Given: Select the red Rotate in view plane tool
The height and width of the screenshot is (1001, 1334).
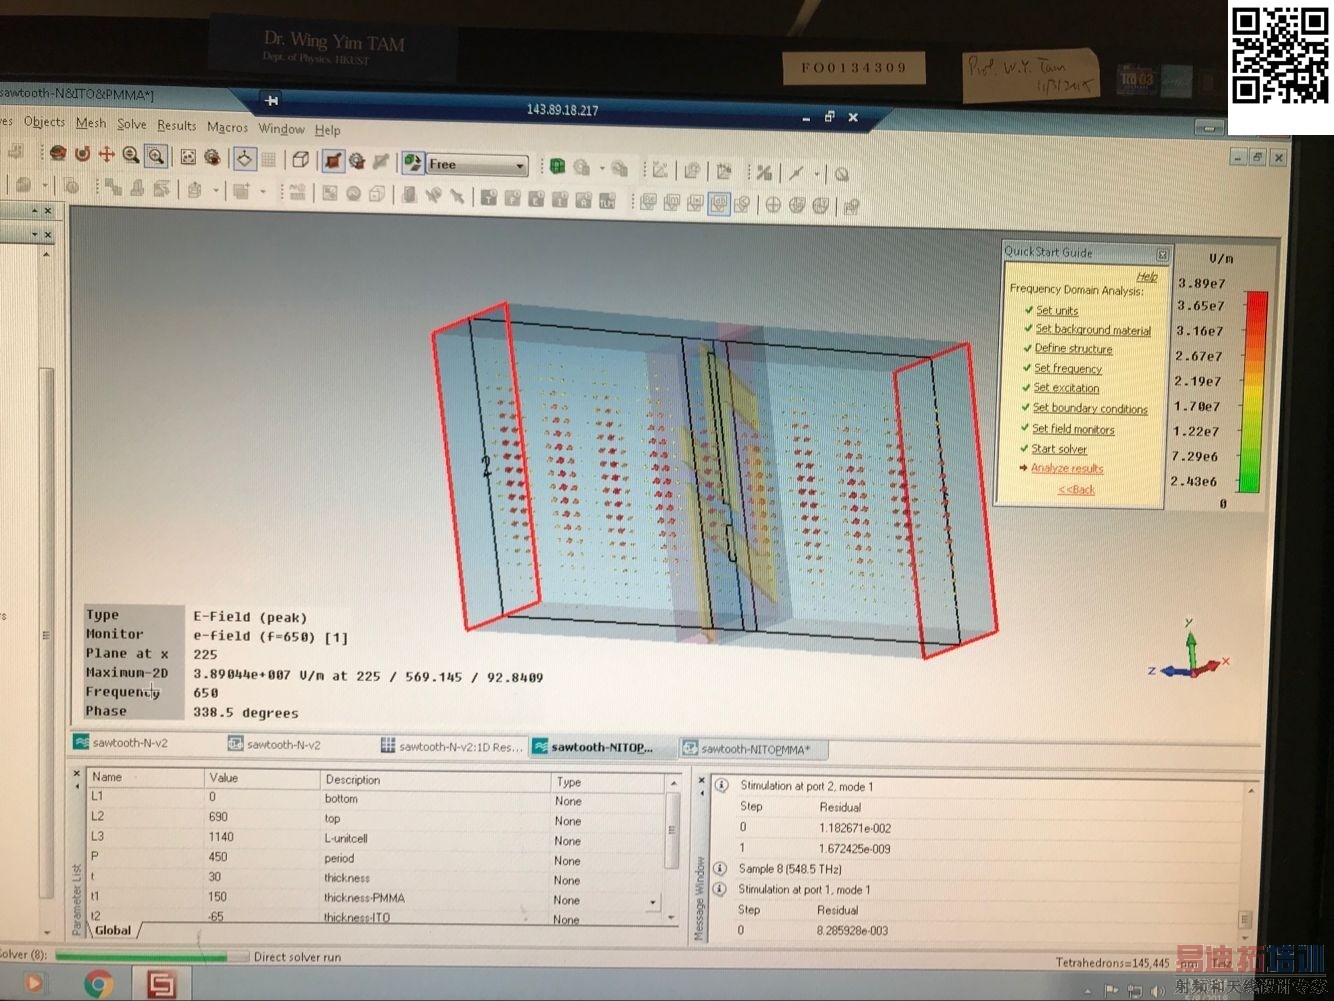Looking at the screenshot, I should coord(82,154).
